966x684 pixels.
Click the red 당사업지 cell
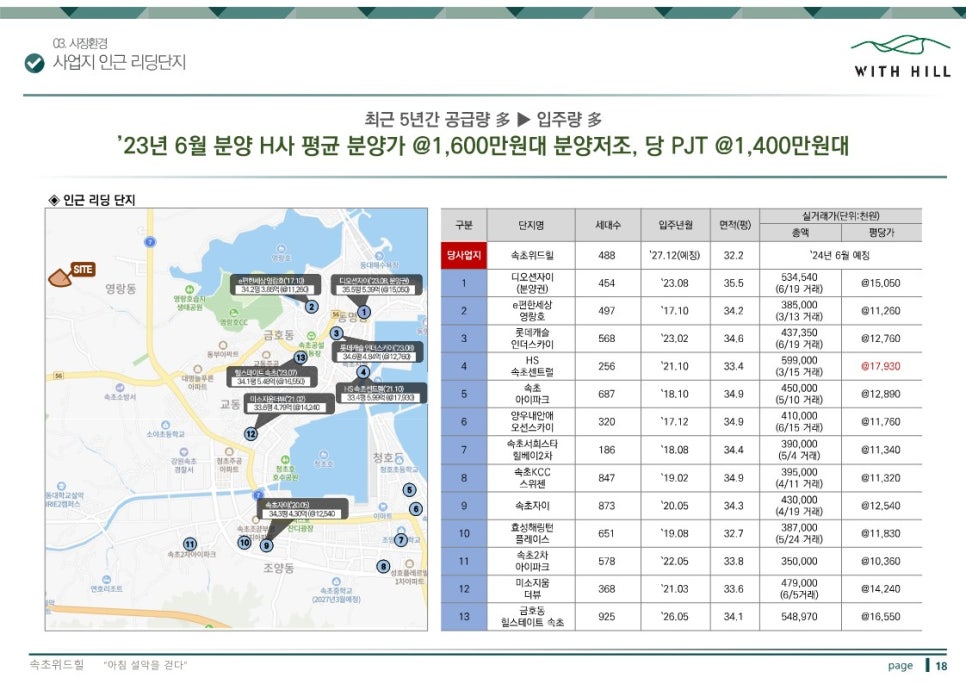464,255
